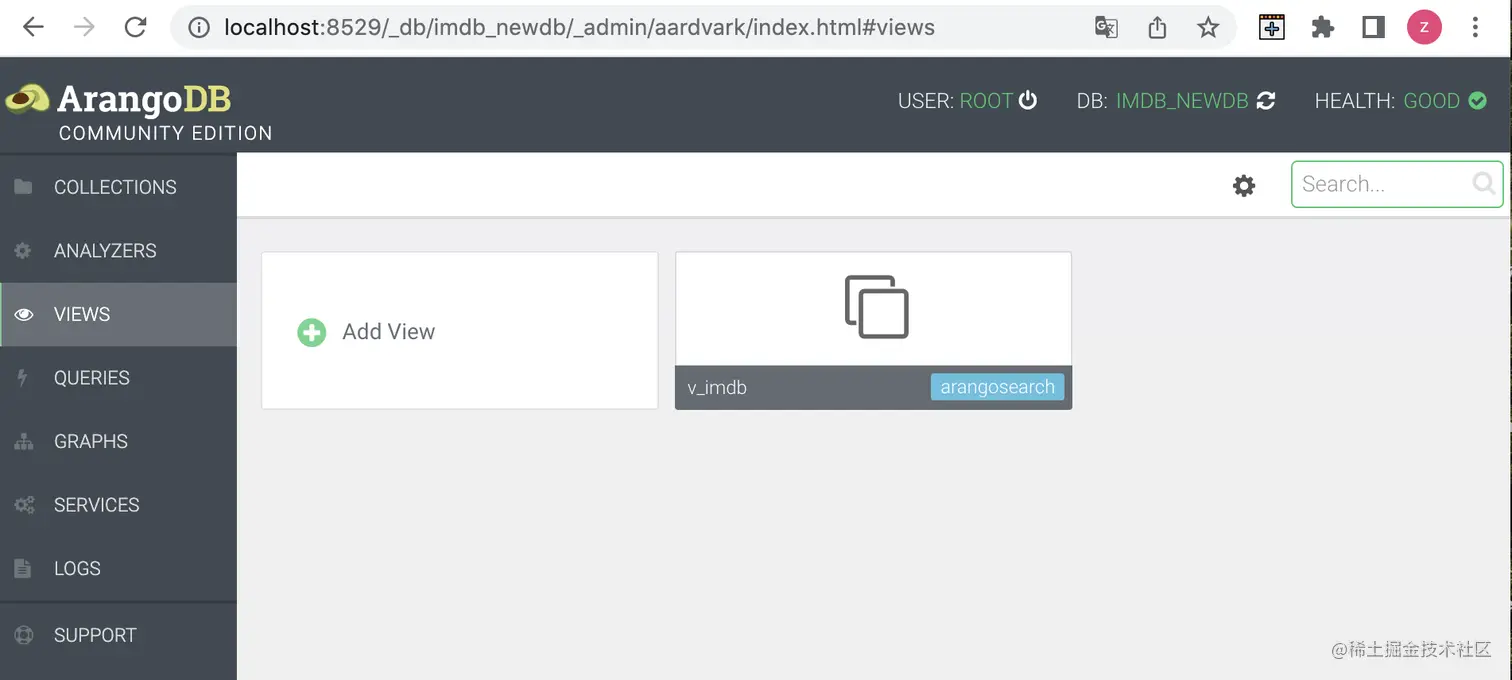
Task: Click the site info icon in address bar
Action: coord(199,28)
